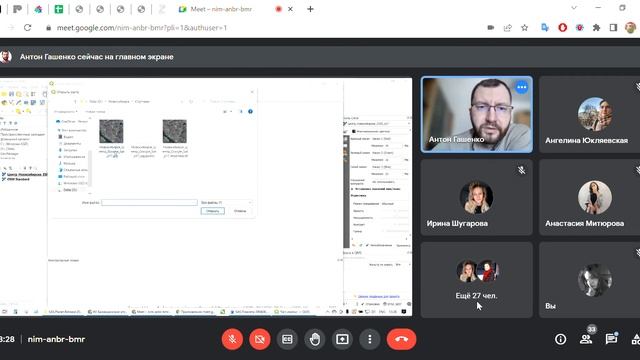Click the Отмена button in shared file dialog

tap(240, 211)
